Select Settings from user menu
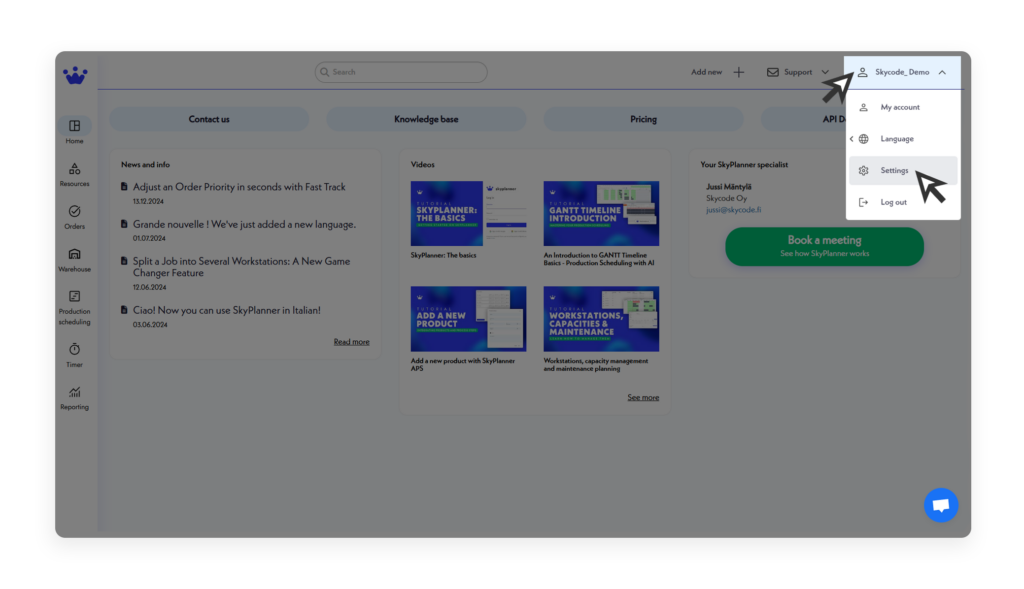 [894, 171]
